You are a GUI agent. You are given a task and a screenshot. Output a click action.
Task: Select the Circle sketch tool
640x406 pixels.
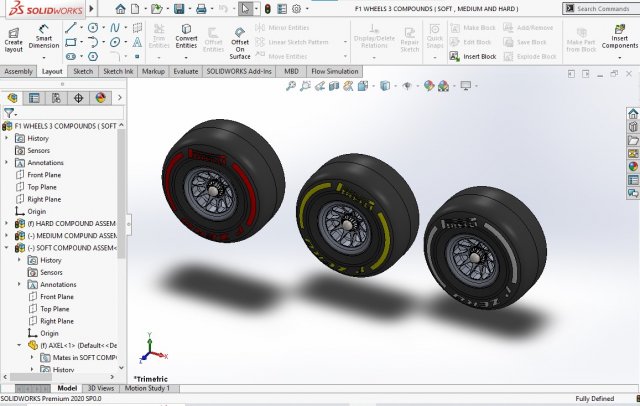pos(93,28)
